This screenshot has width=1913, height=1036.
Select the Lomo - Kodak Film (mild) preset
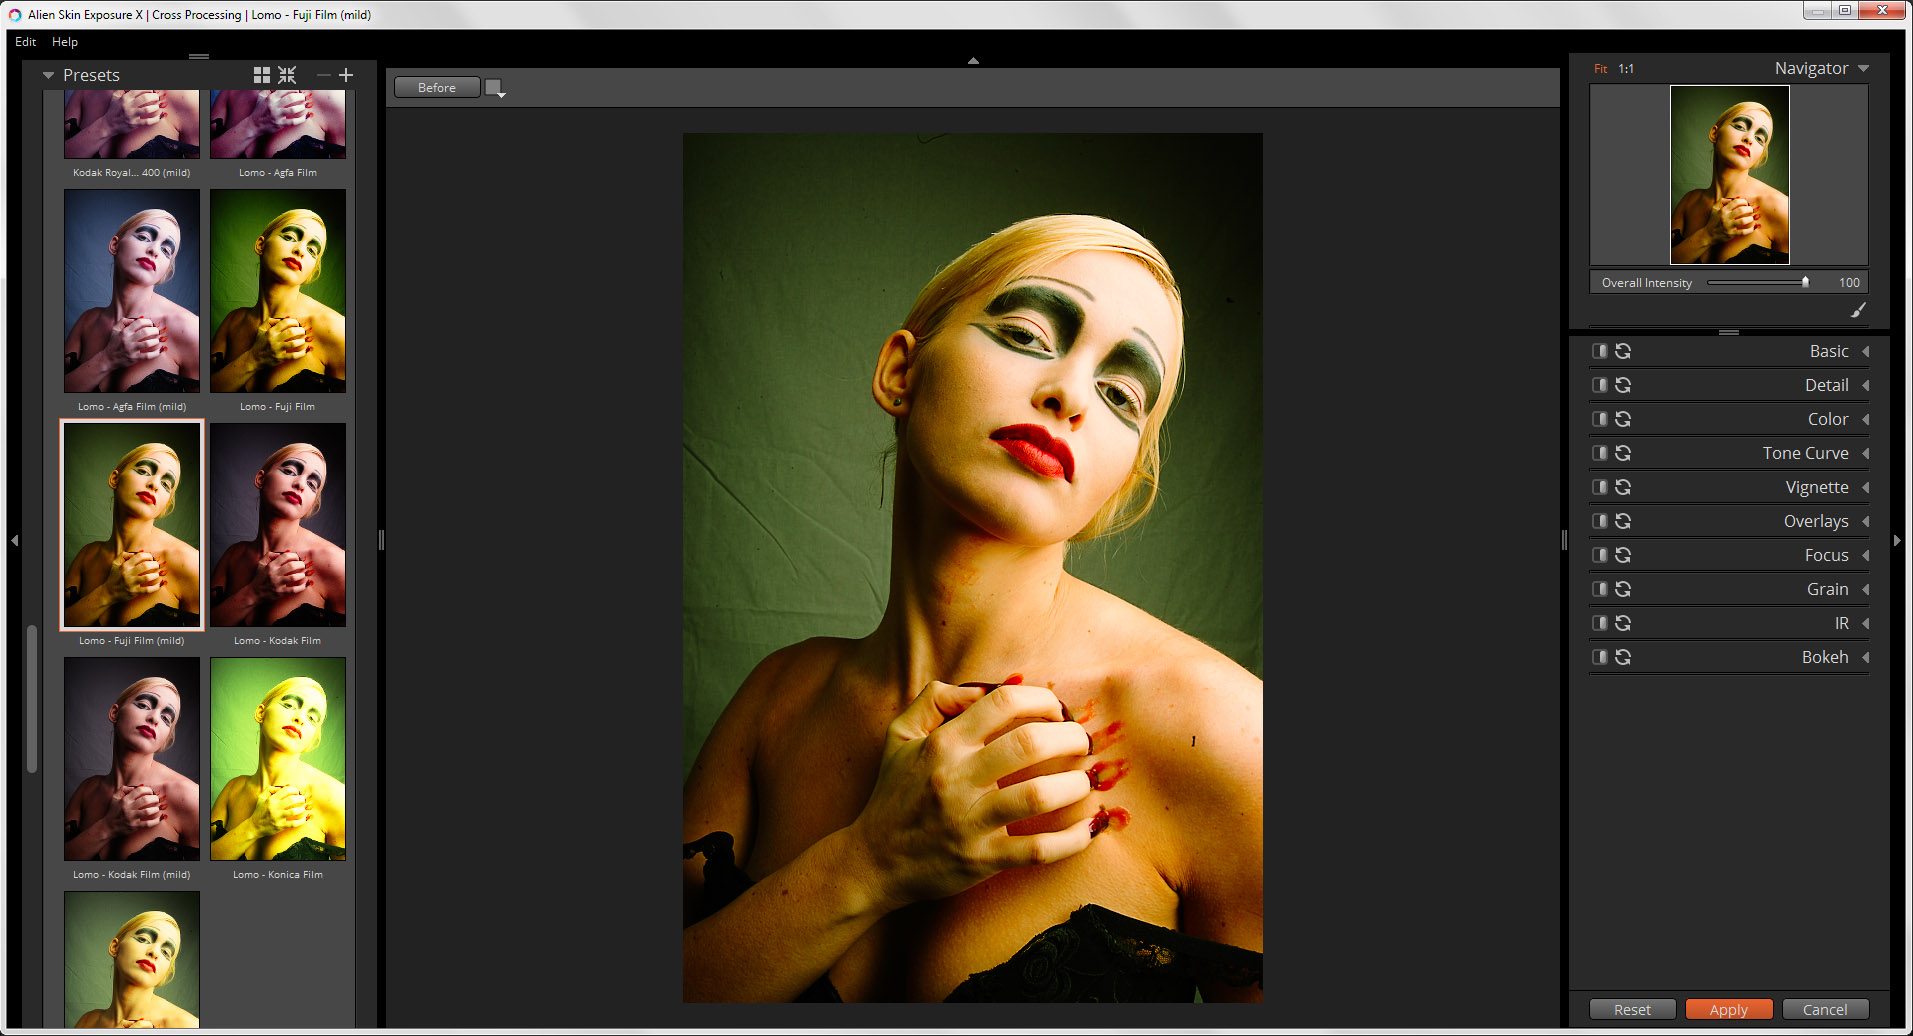132,759
